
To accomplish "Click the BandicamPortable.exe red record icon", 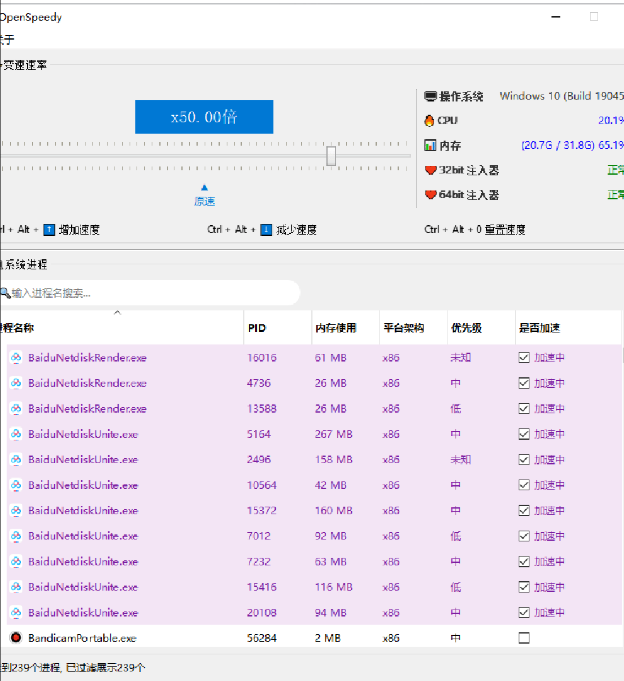I will 16,638.
